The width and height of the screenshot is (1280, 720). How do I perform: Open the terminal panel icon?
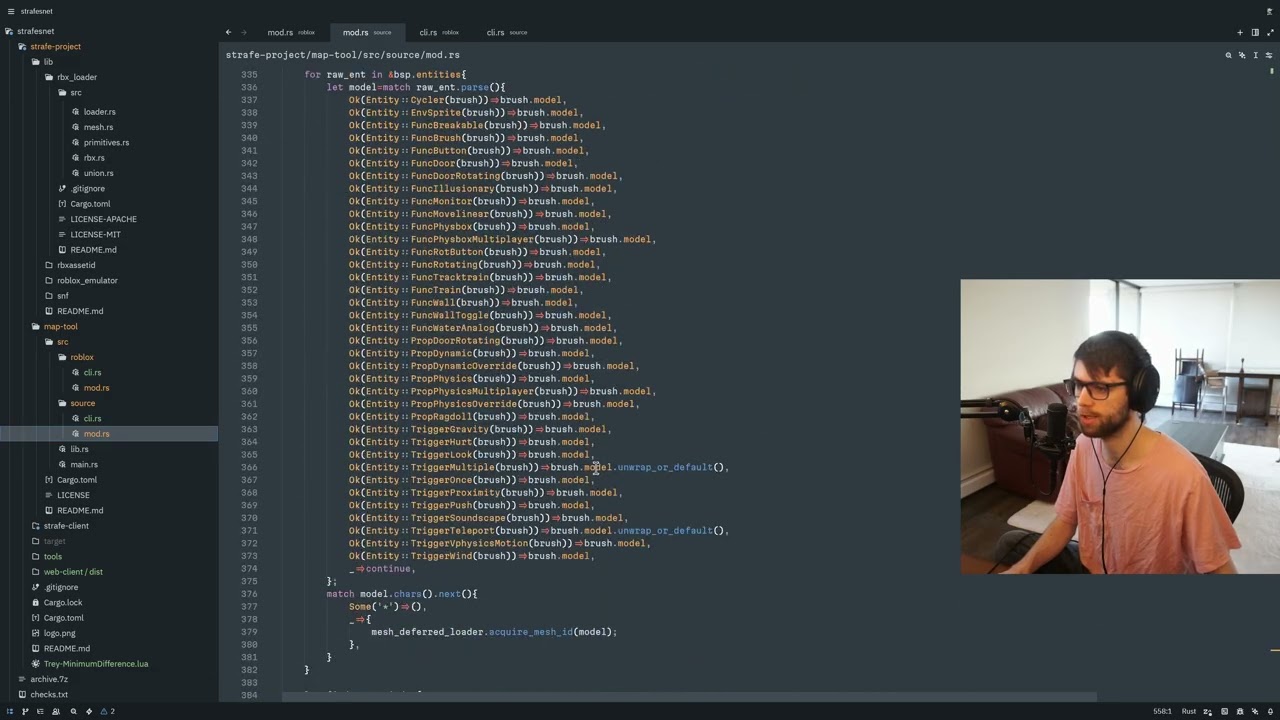click(1224, 711)
